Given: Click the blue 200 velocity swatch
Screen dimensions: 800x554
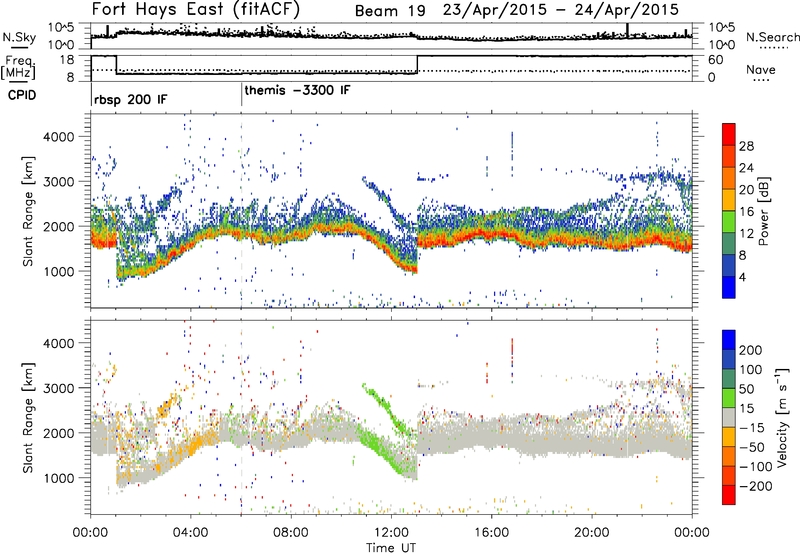Looking at the screenshot, I should [x=729, y=340].
